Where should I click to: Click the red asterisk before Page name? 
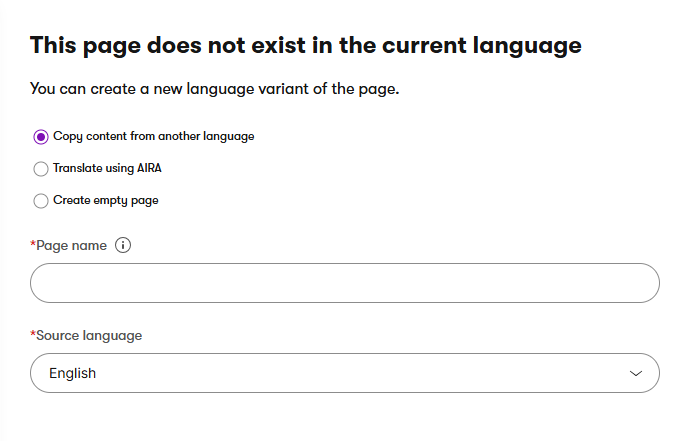coord(33,244)
